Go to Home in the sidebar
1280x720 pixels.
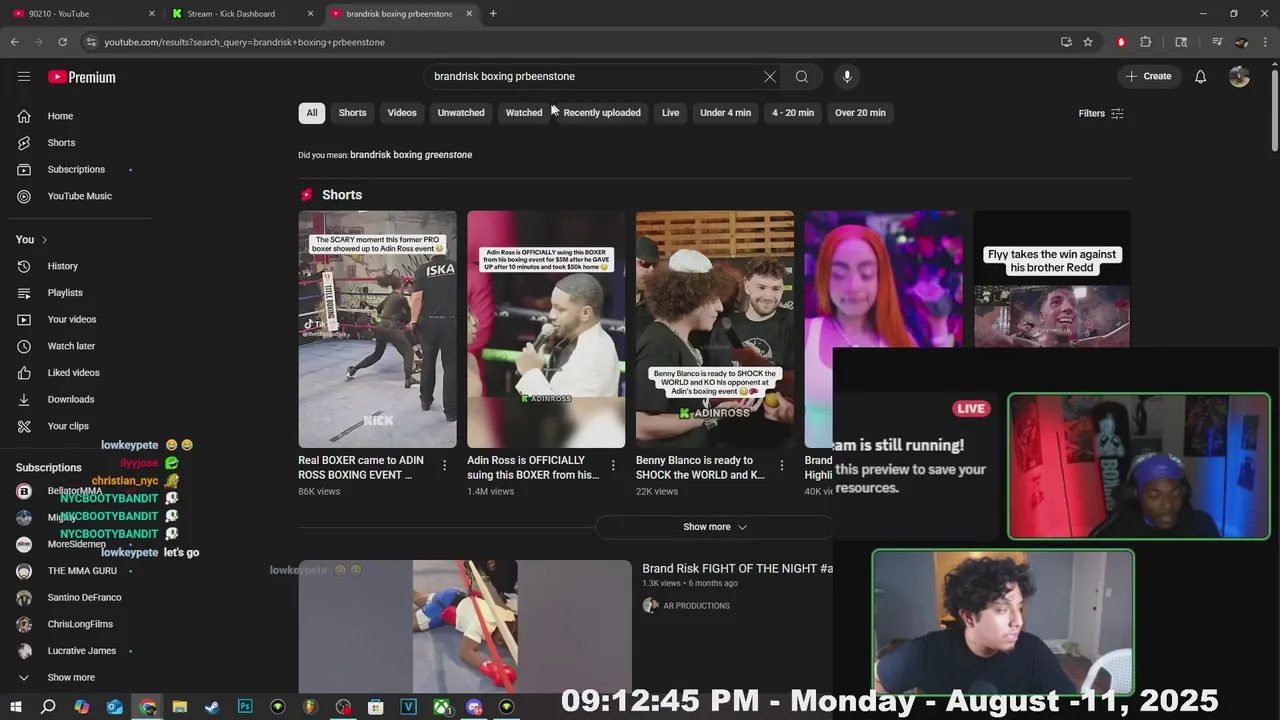(x=60, y=116)
